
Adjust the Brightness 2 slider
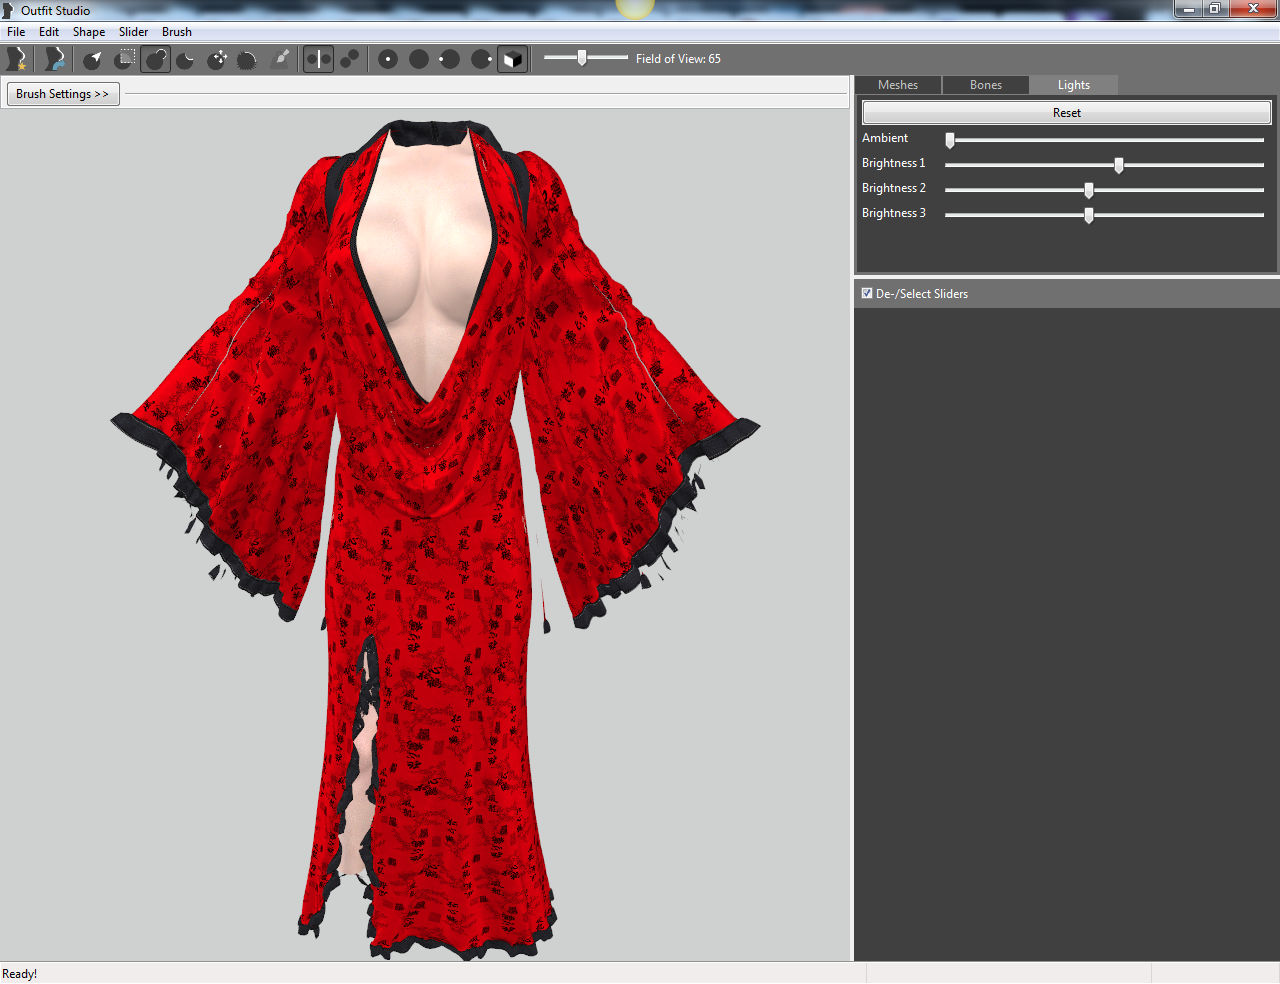1104,190
